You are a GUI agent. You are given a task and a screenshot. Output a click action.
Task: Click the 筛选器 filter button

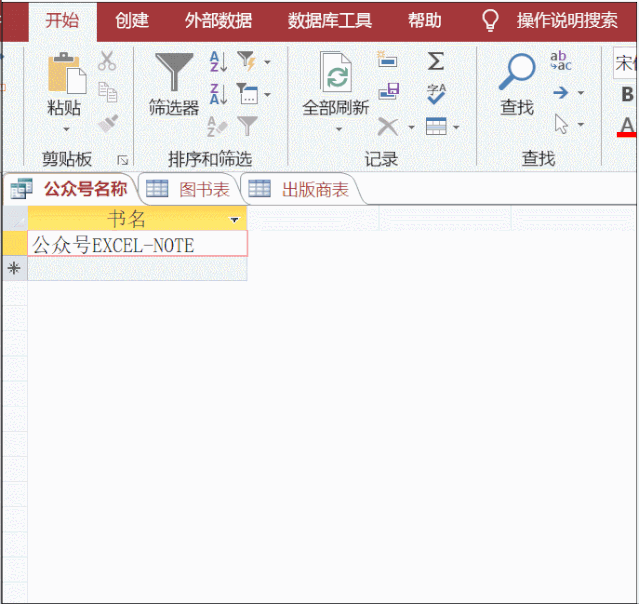click(x=174, y=84)
